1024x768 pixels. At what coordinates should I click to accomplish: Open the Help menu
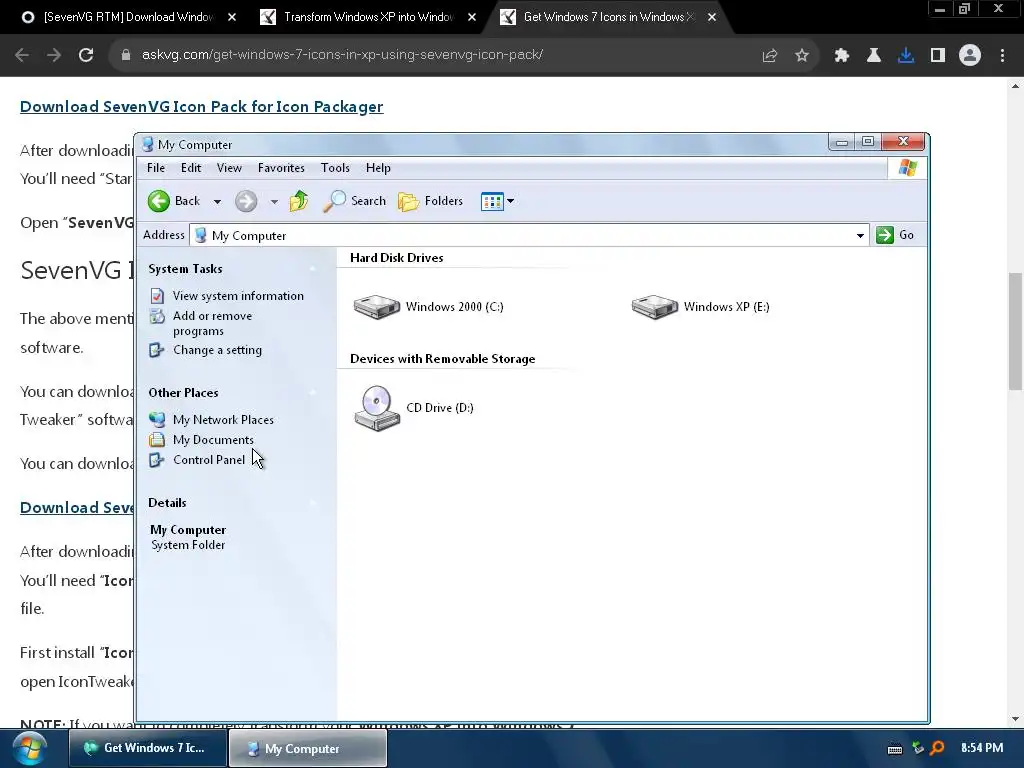378,168
